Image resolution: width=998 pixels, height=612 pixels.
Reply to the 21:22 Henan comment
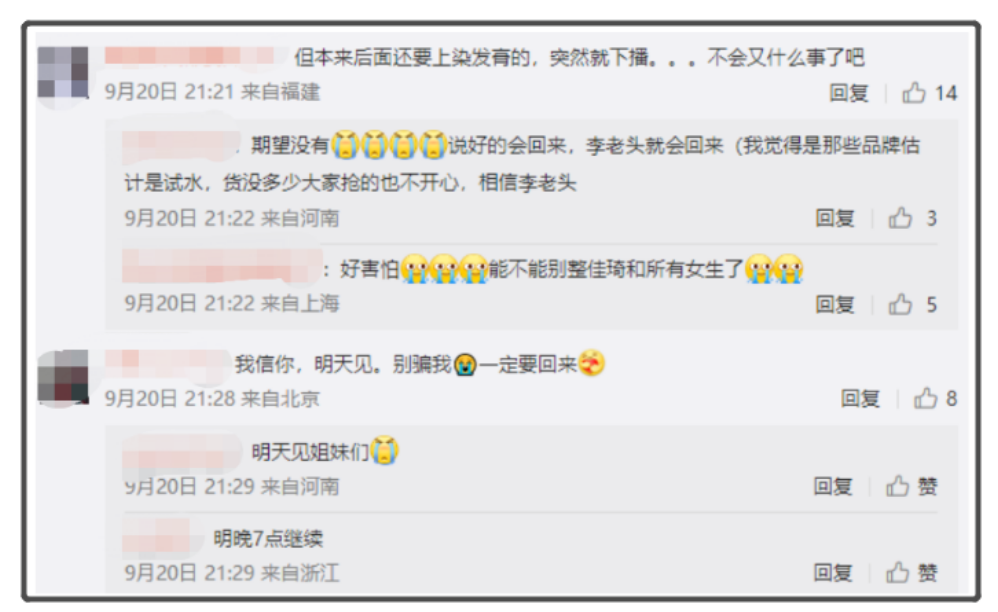[x=835, y=218]
